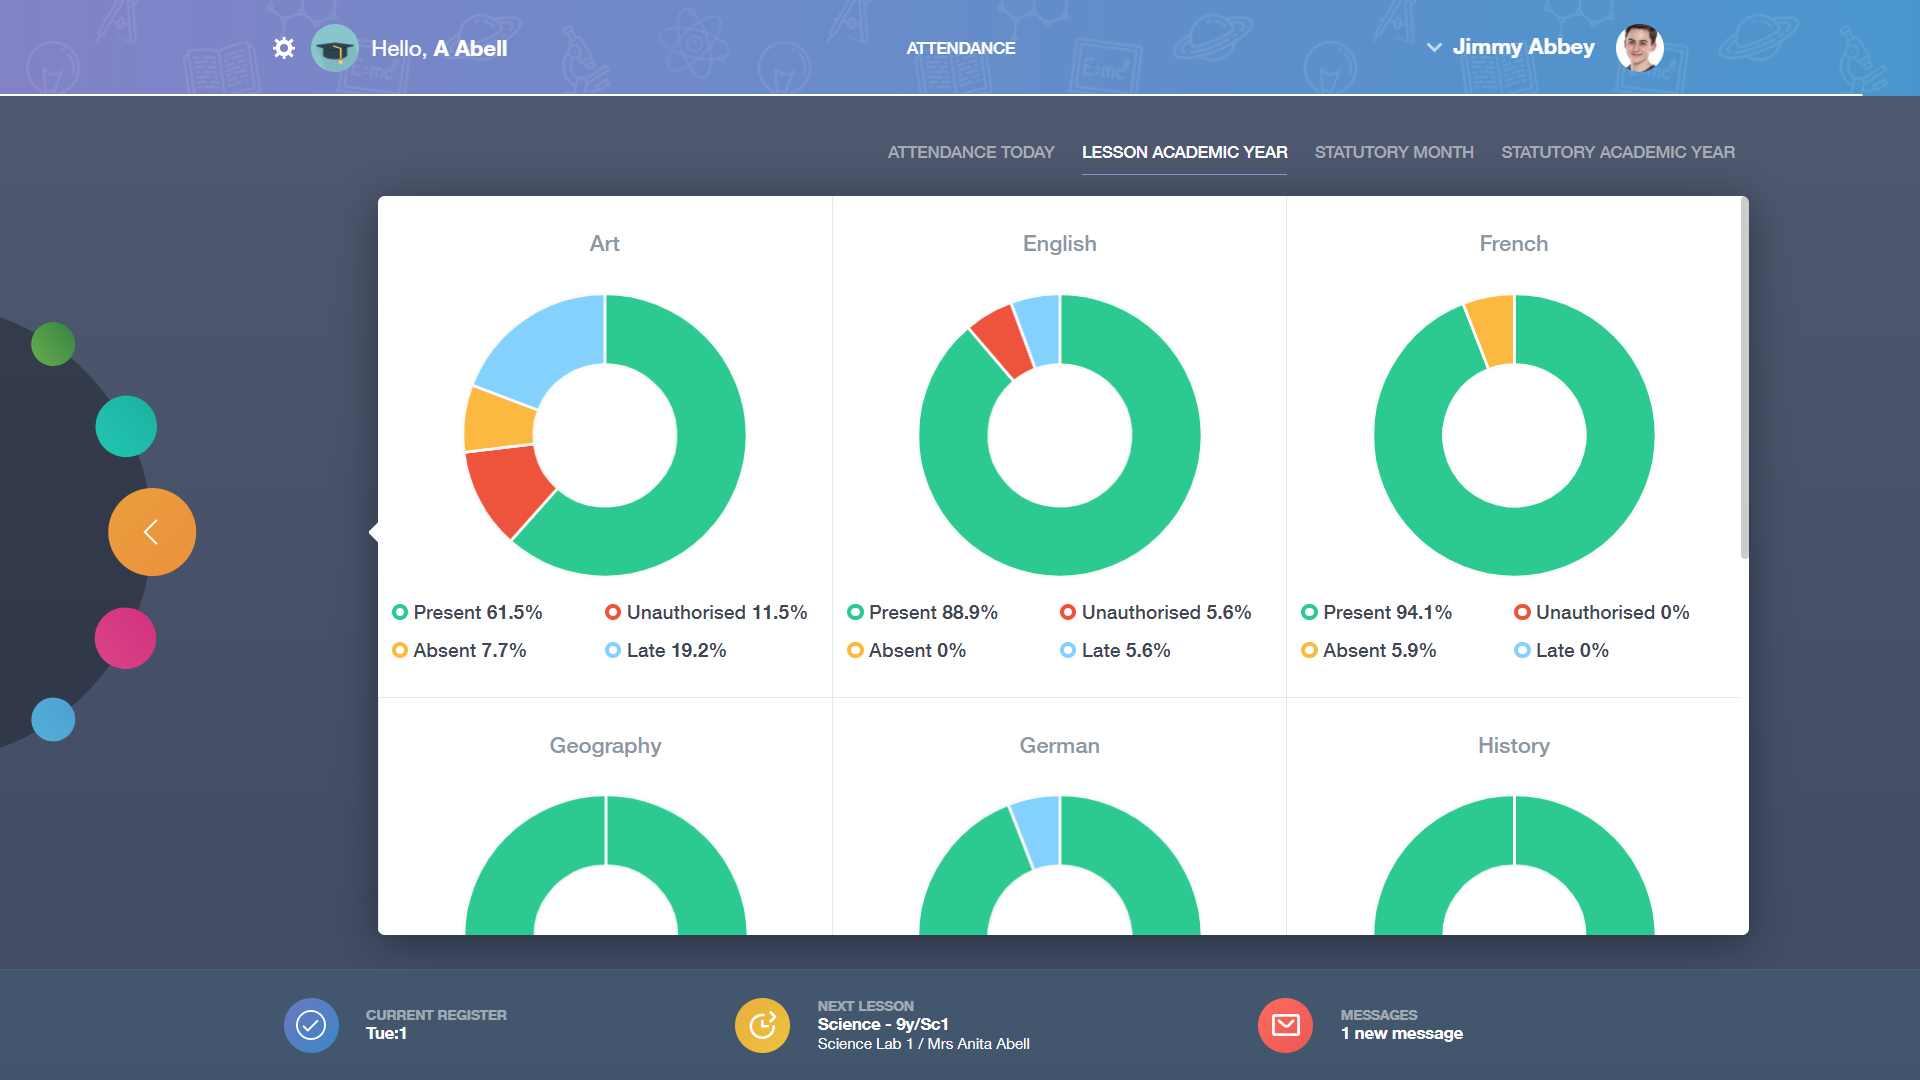
Task: Click the pink circle in the sidebar
Action: [x=125, y=637]
